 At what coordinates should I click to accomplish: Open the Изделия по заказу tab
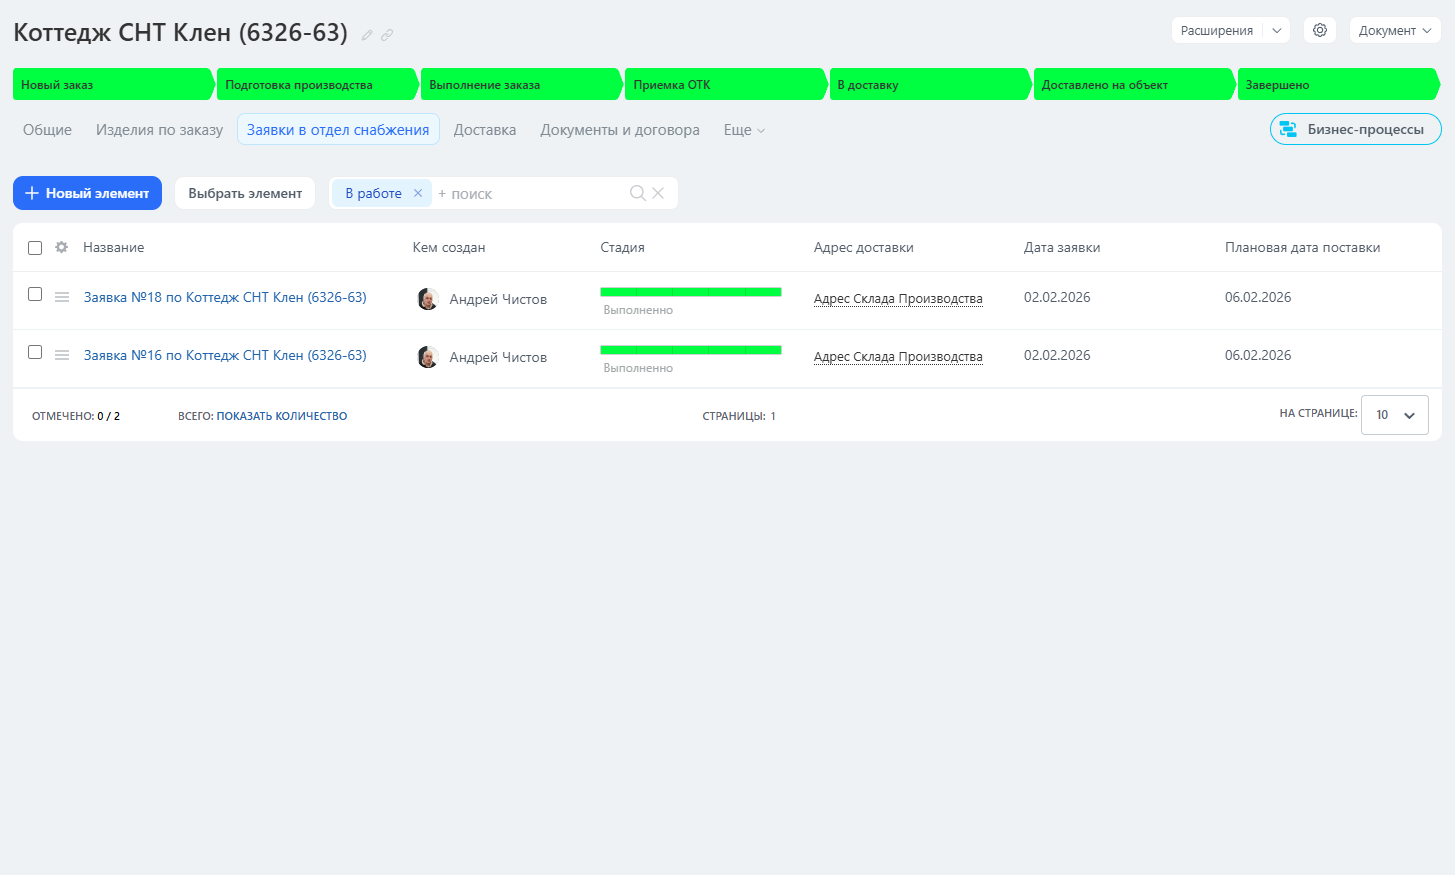click(x=159, y=130)
